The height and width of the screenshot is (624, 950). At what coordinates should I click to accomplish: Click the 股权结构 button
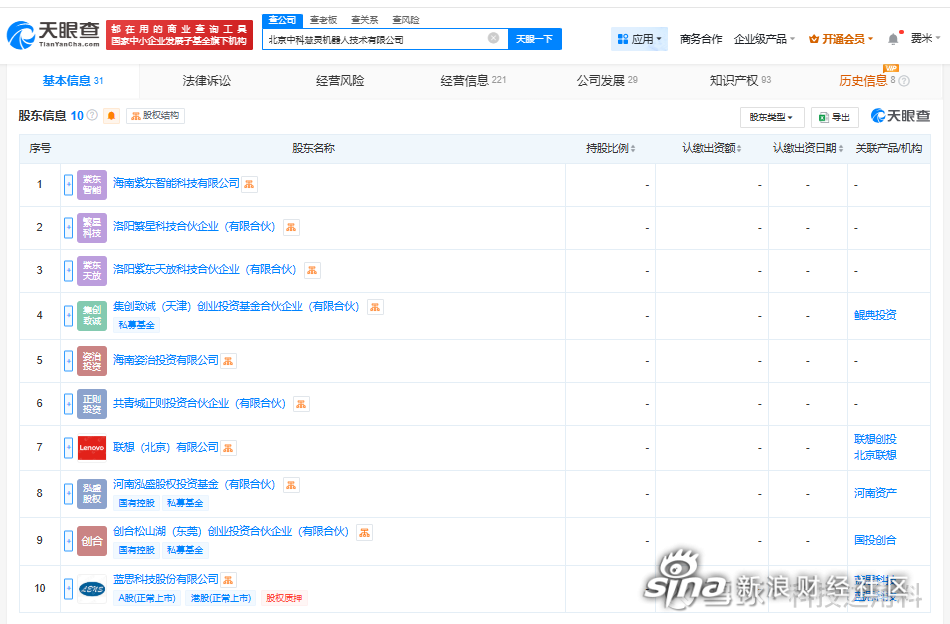coord(155,116)
